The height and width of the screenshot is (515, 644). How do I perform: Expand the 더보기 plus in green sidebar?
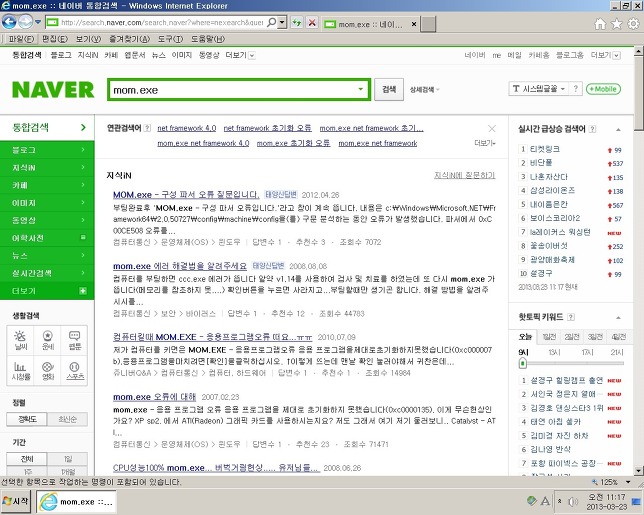[83, 291]
